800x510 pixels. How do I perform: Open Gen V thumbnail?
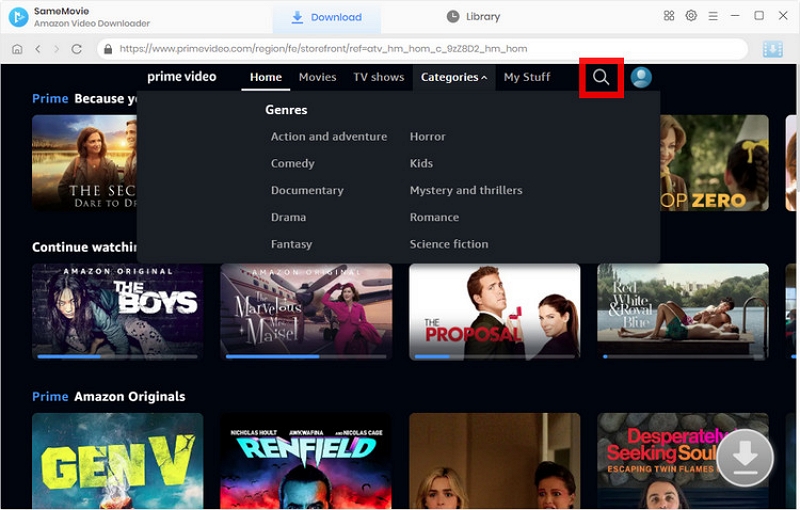click(x=117, y=461)
